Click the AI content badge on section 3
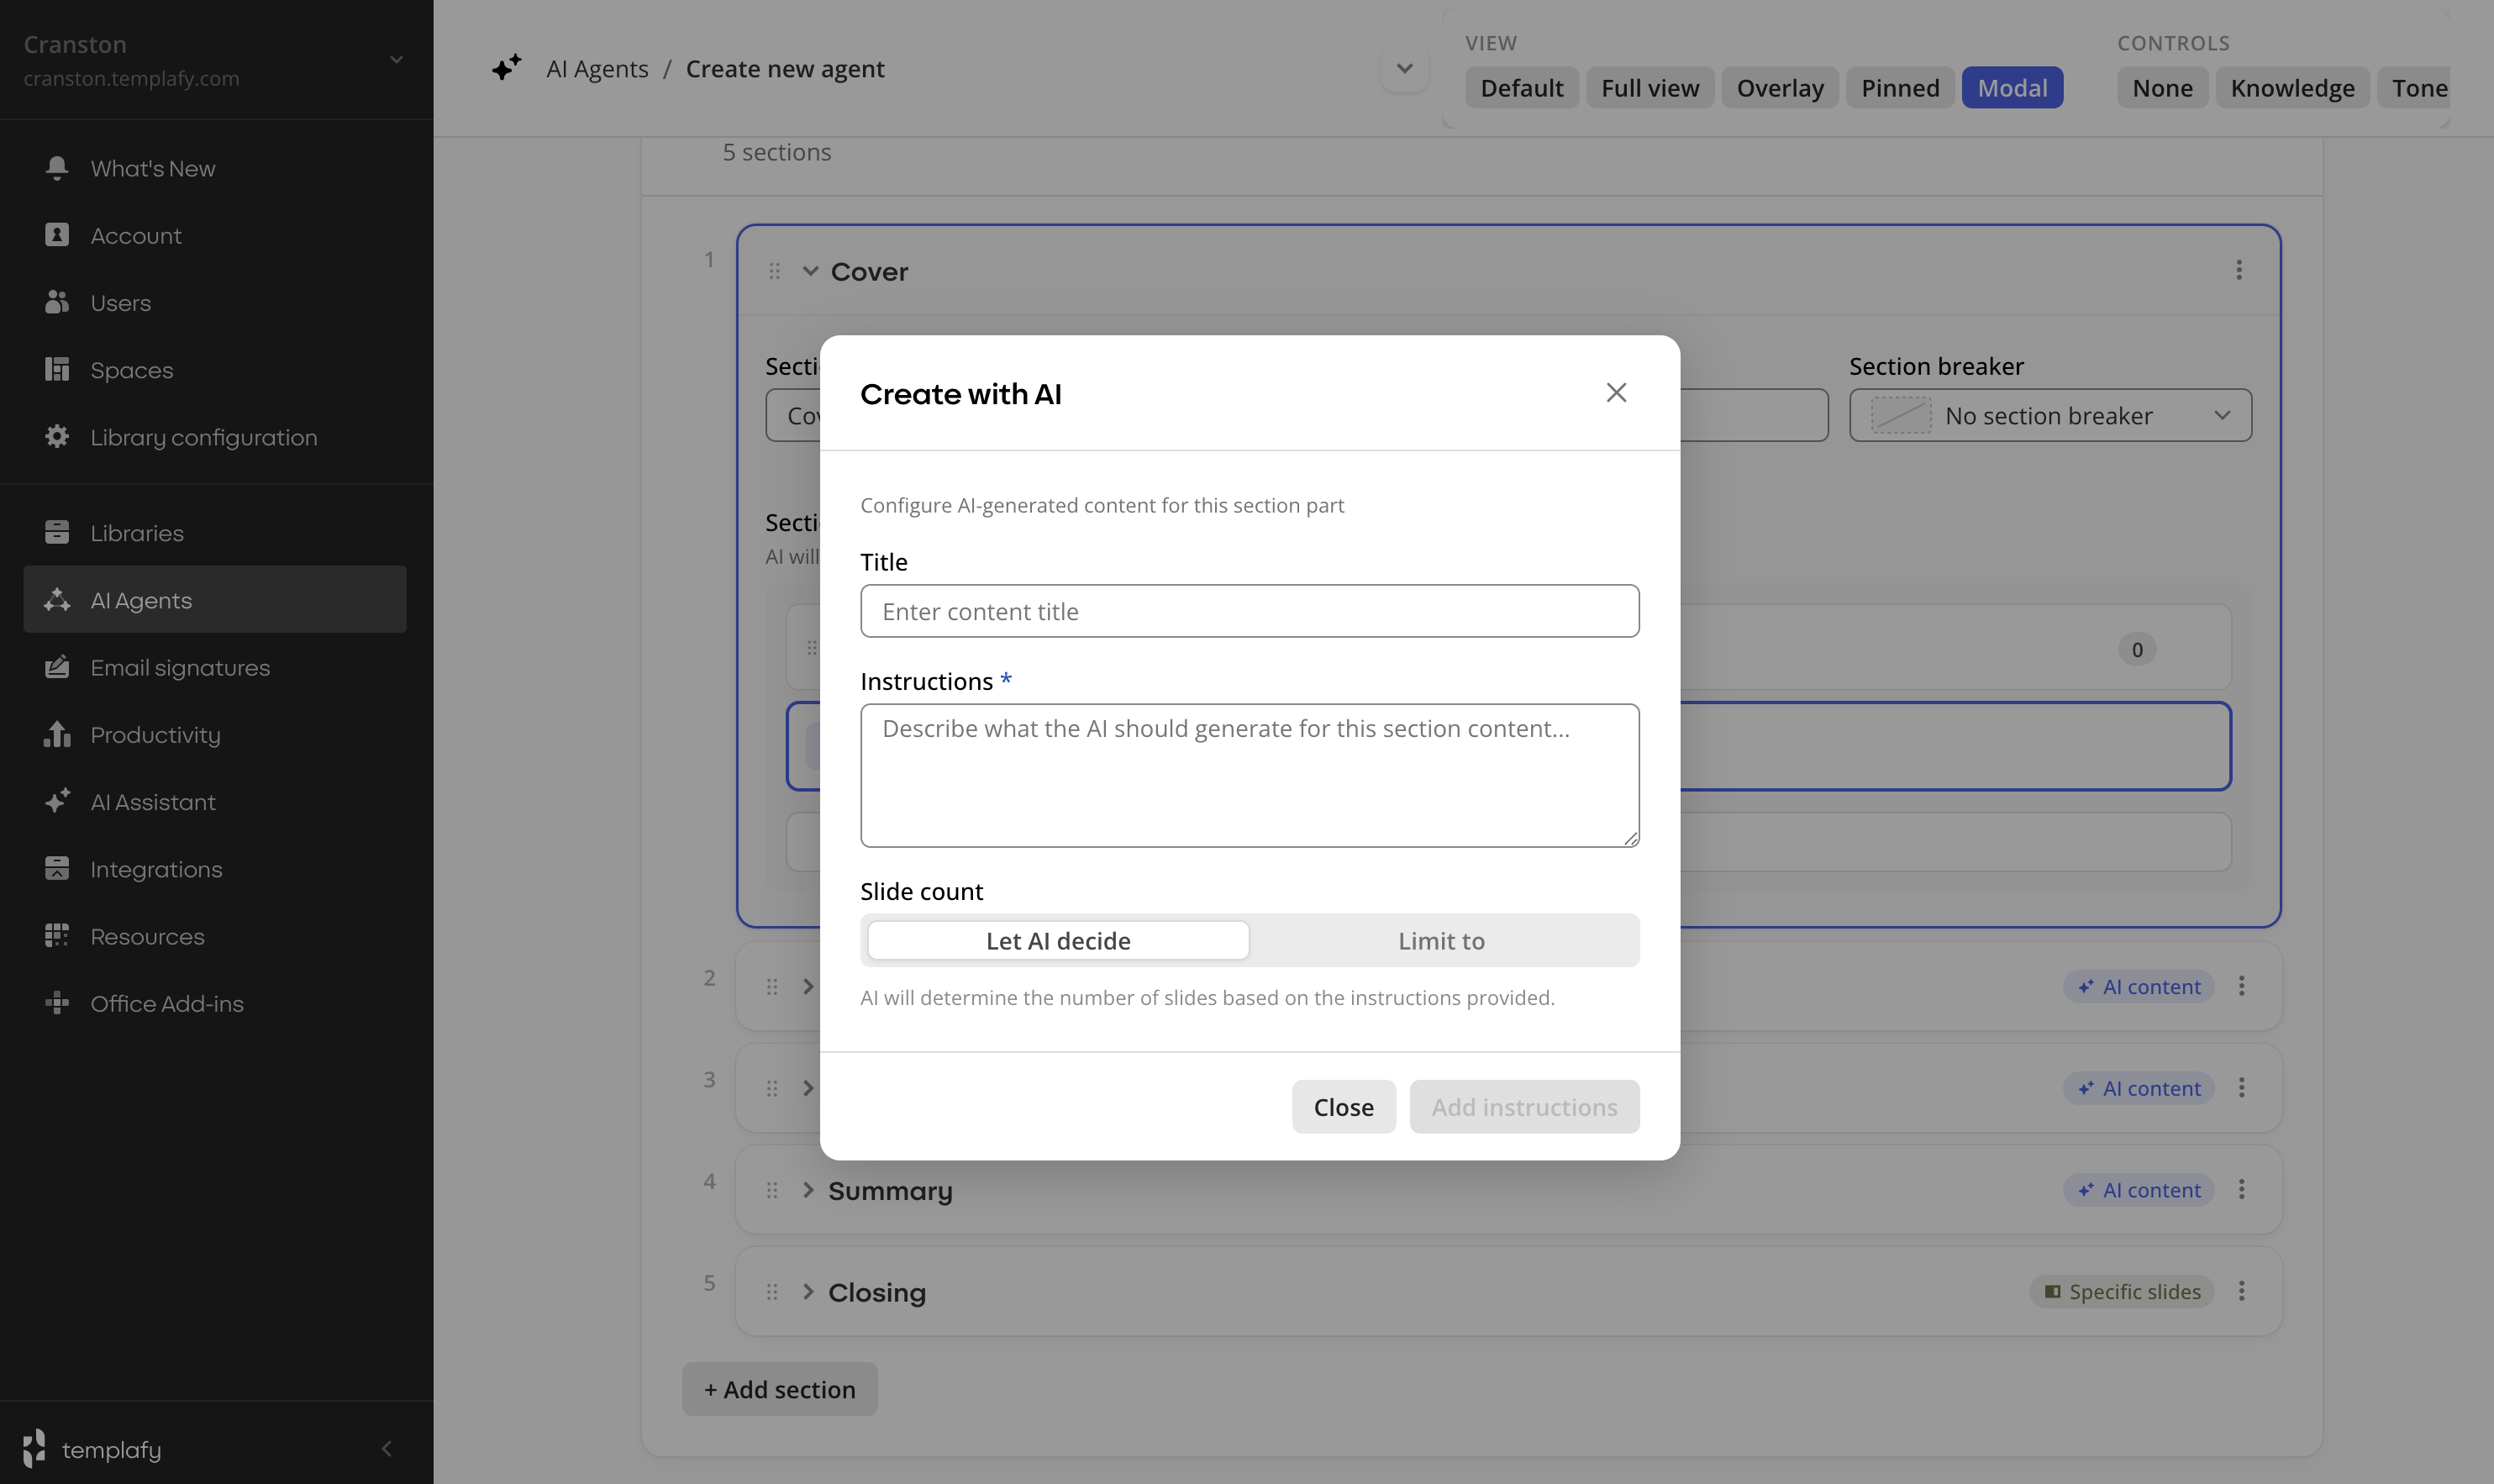 point(2139,1087)
